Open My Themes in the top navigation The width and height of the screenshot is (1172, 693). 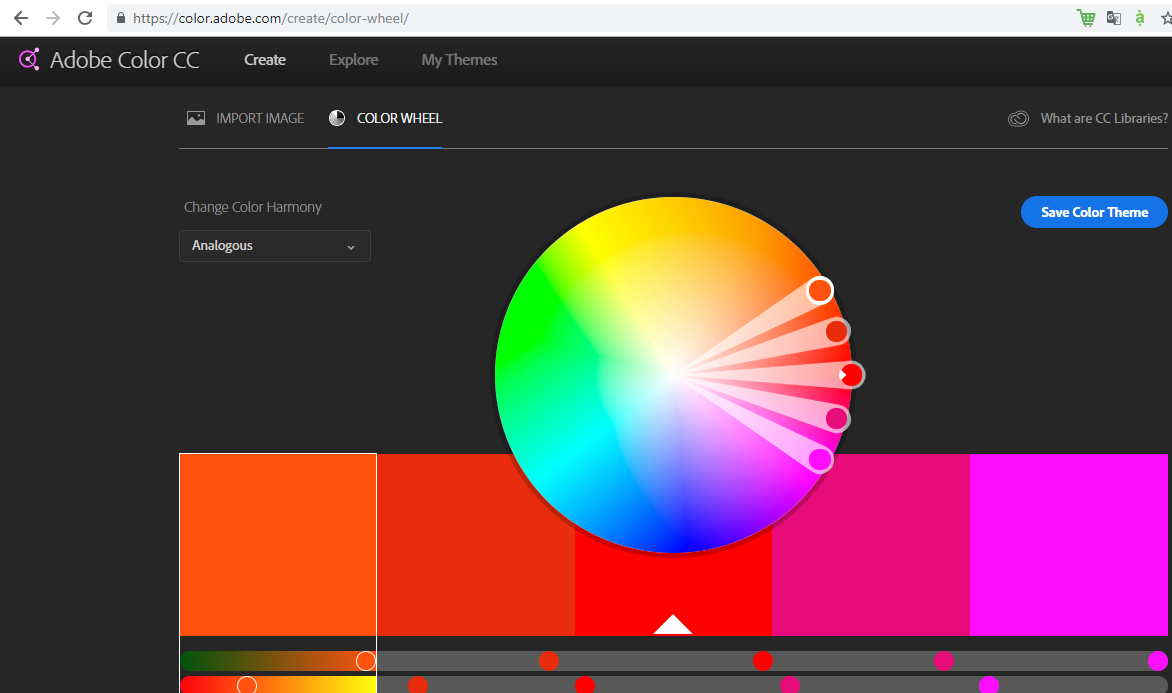pyautogui.click(x=459, y=60)
